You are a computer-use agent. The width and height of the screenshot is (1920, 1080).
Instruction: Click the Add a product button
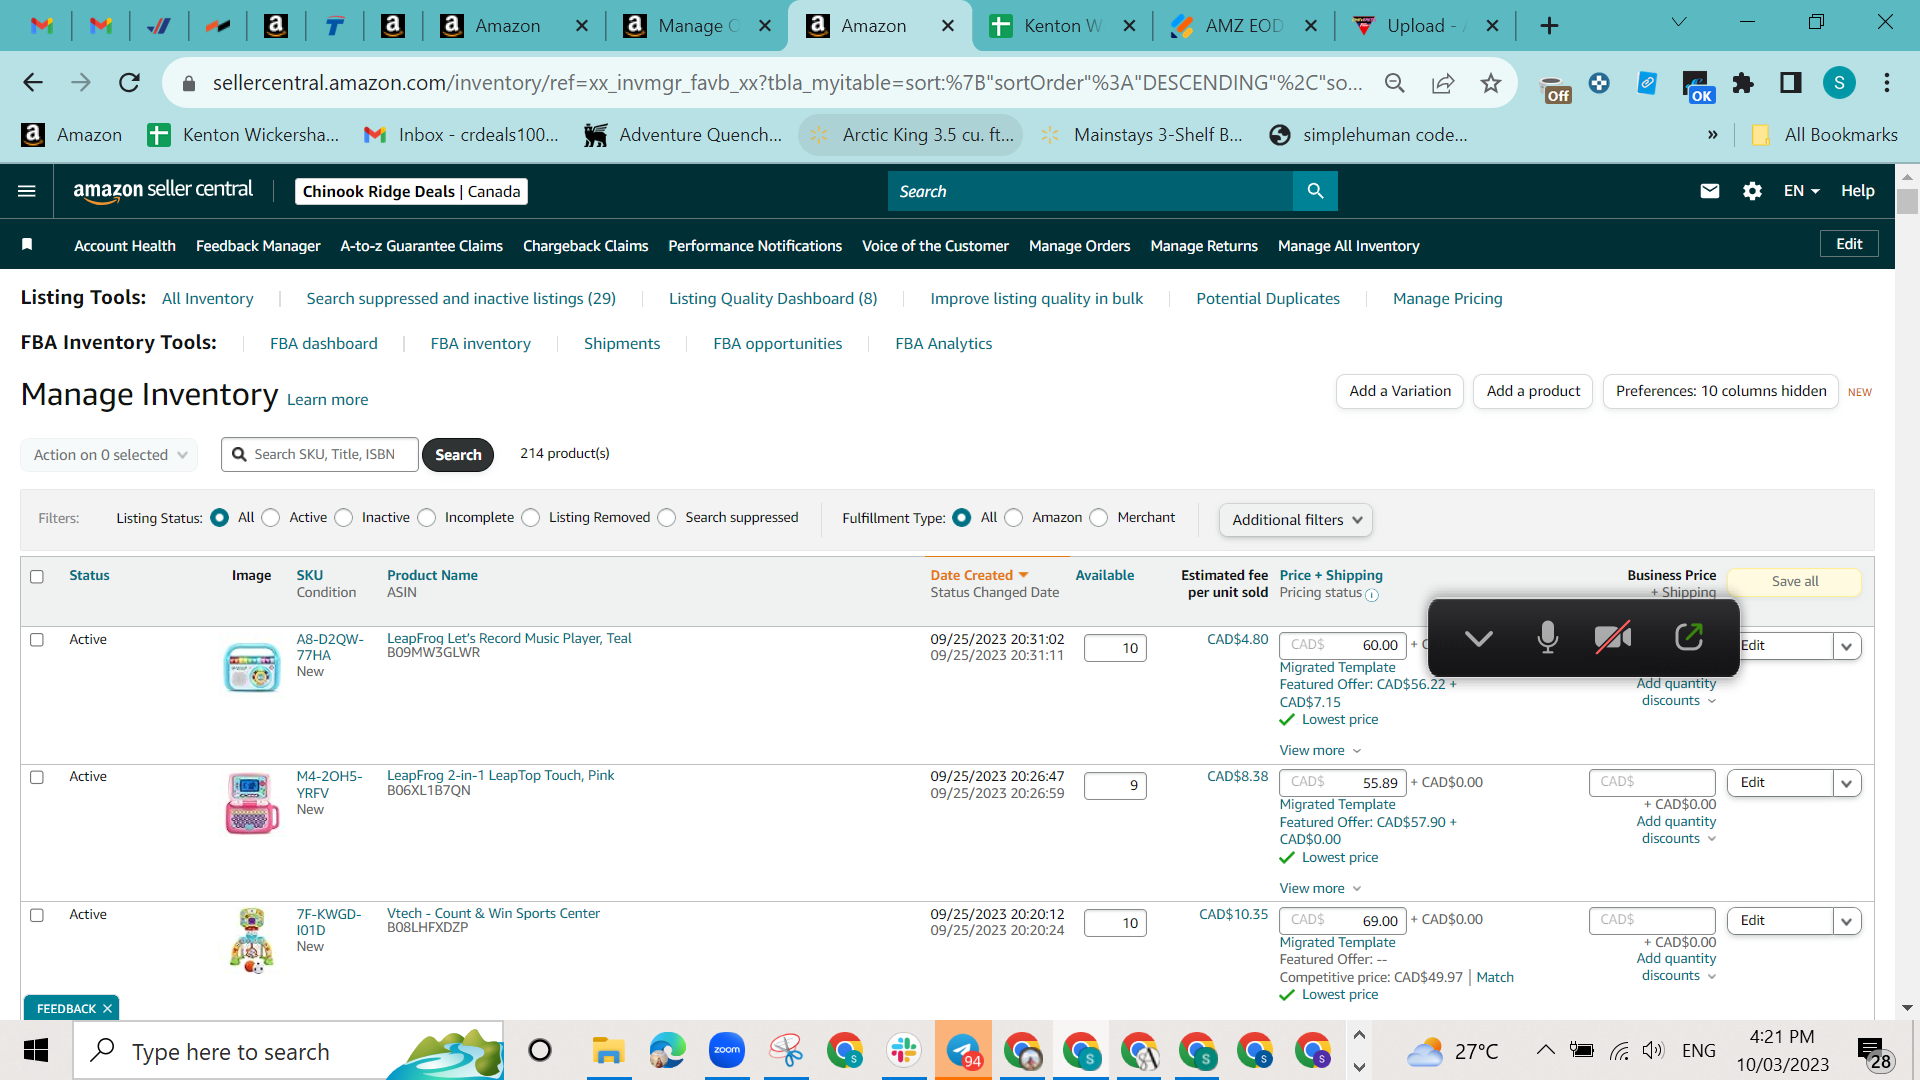1533,391
